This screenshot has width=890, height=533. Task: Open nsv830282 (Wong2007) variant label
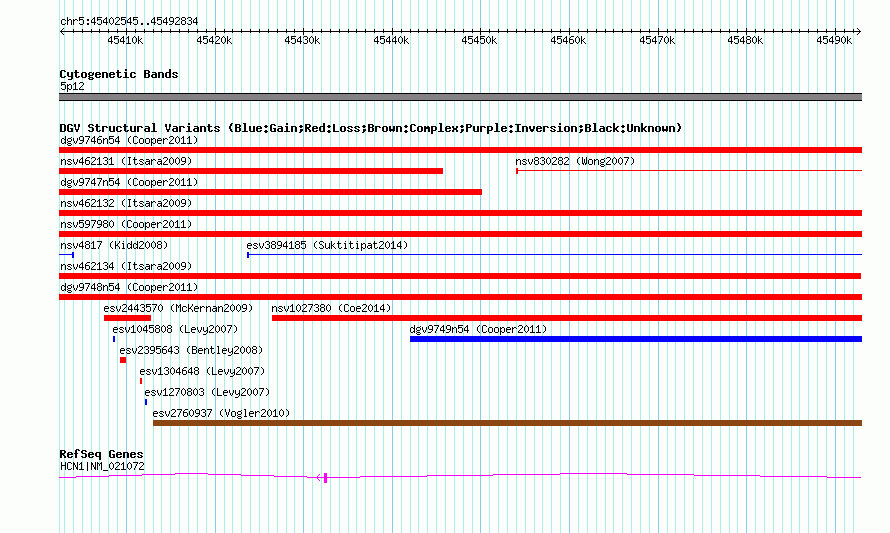coord(575,161)
